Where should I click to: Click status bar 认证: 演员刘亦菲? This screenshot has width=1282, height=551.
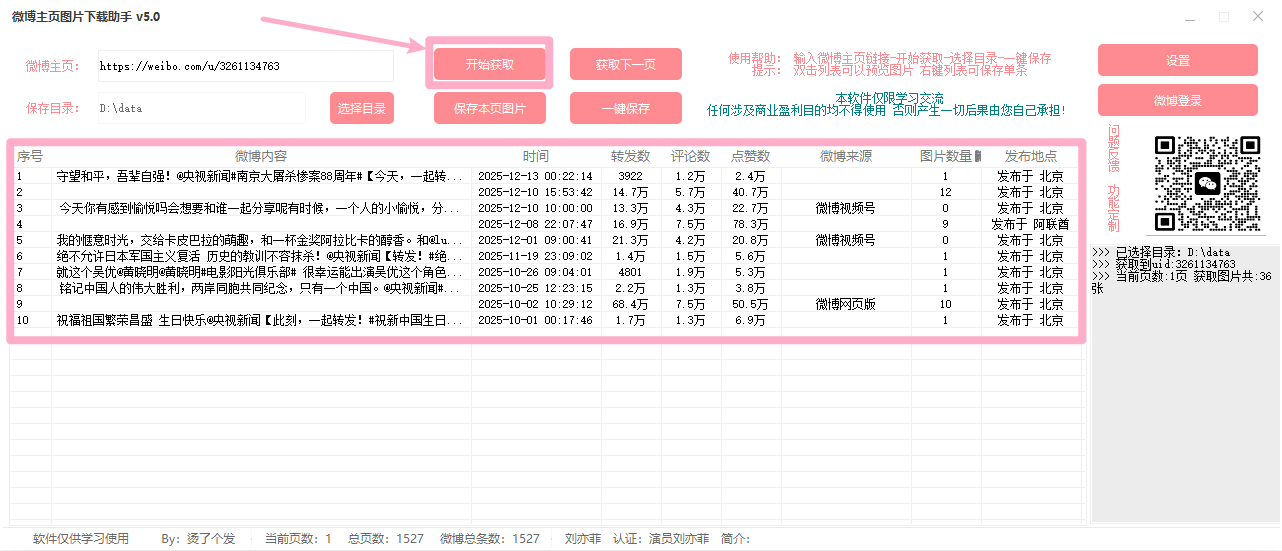pos(661,539)
